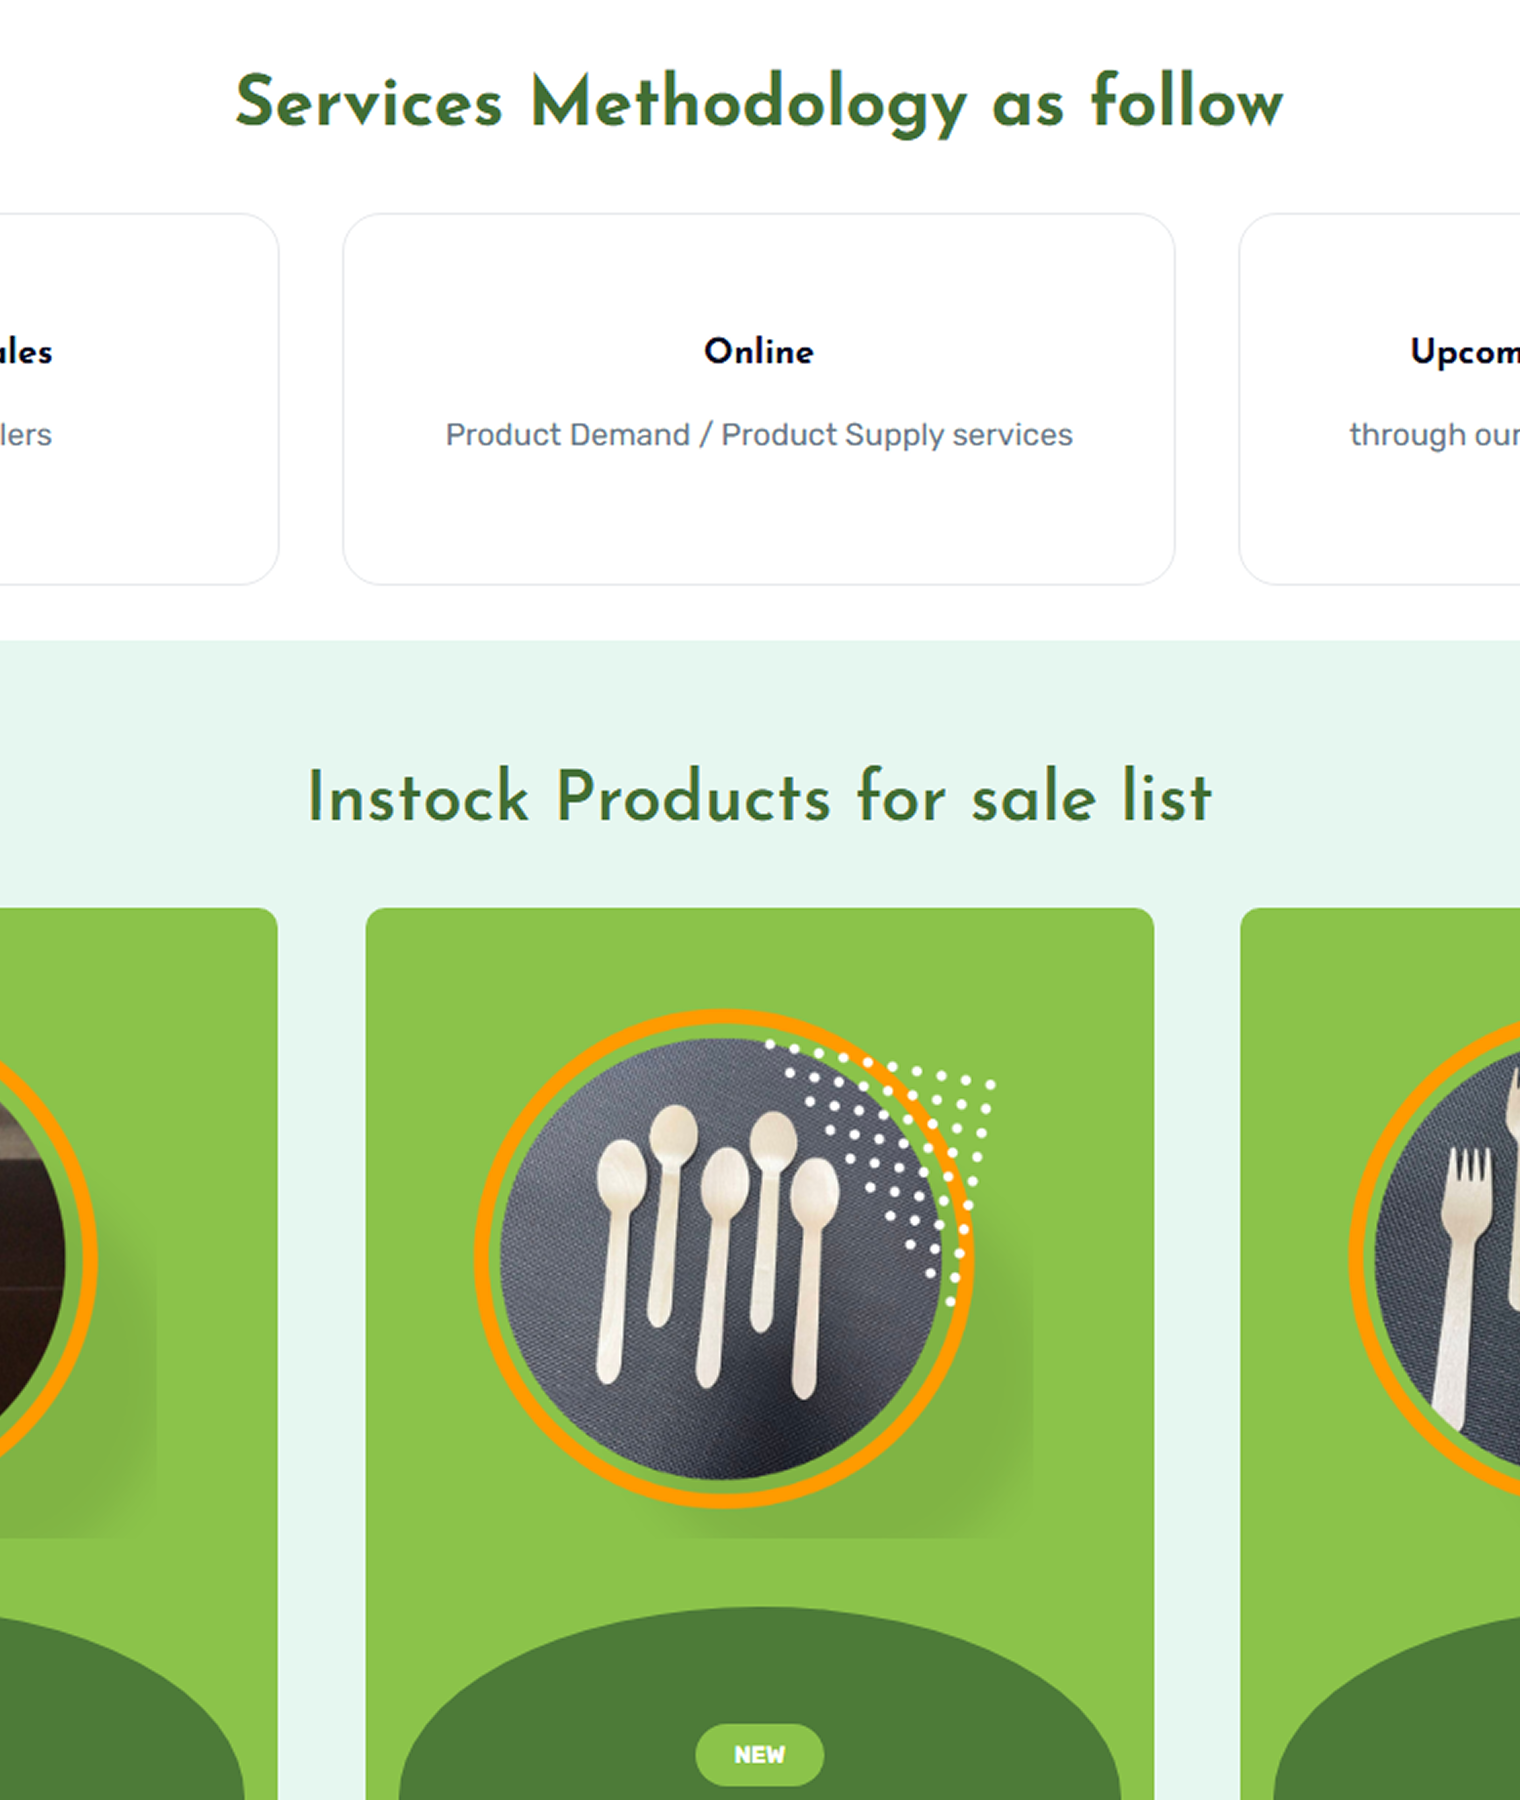Click the "through our" card description
Viewport: 1520px width, 1800px height.
1434,435
